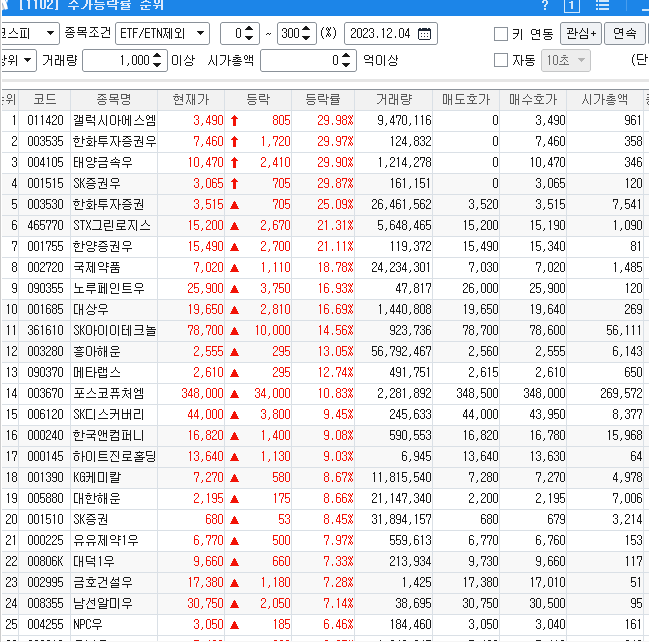
Task: Adjust the 시가총액 stepper arrows
Action: click(x=346, y=60)
